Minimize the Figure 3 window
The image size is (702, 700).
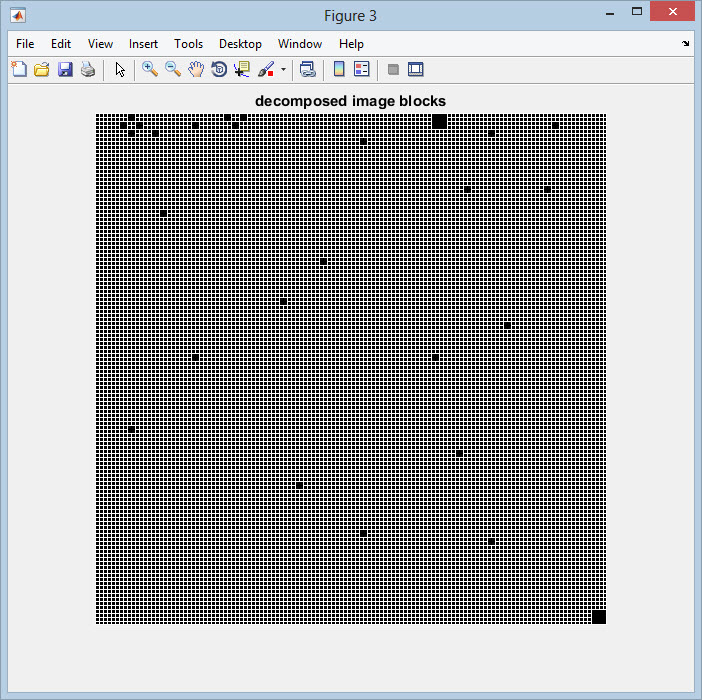(610, 12)
